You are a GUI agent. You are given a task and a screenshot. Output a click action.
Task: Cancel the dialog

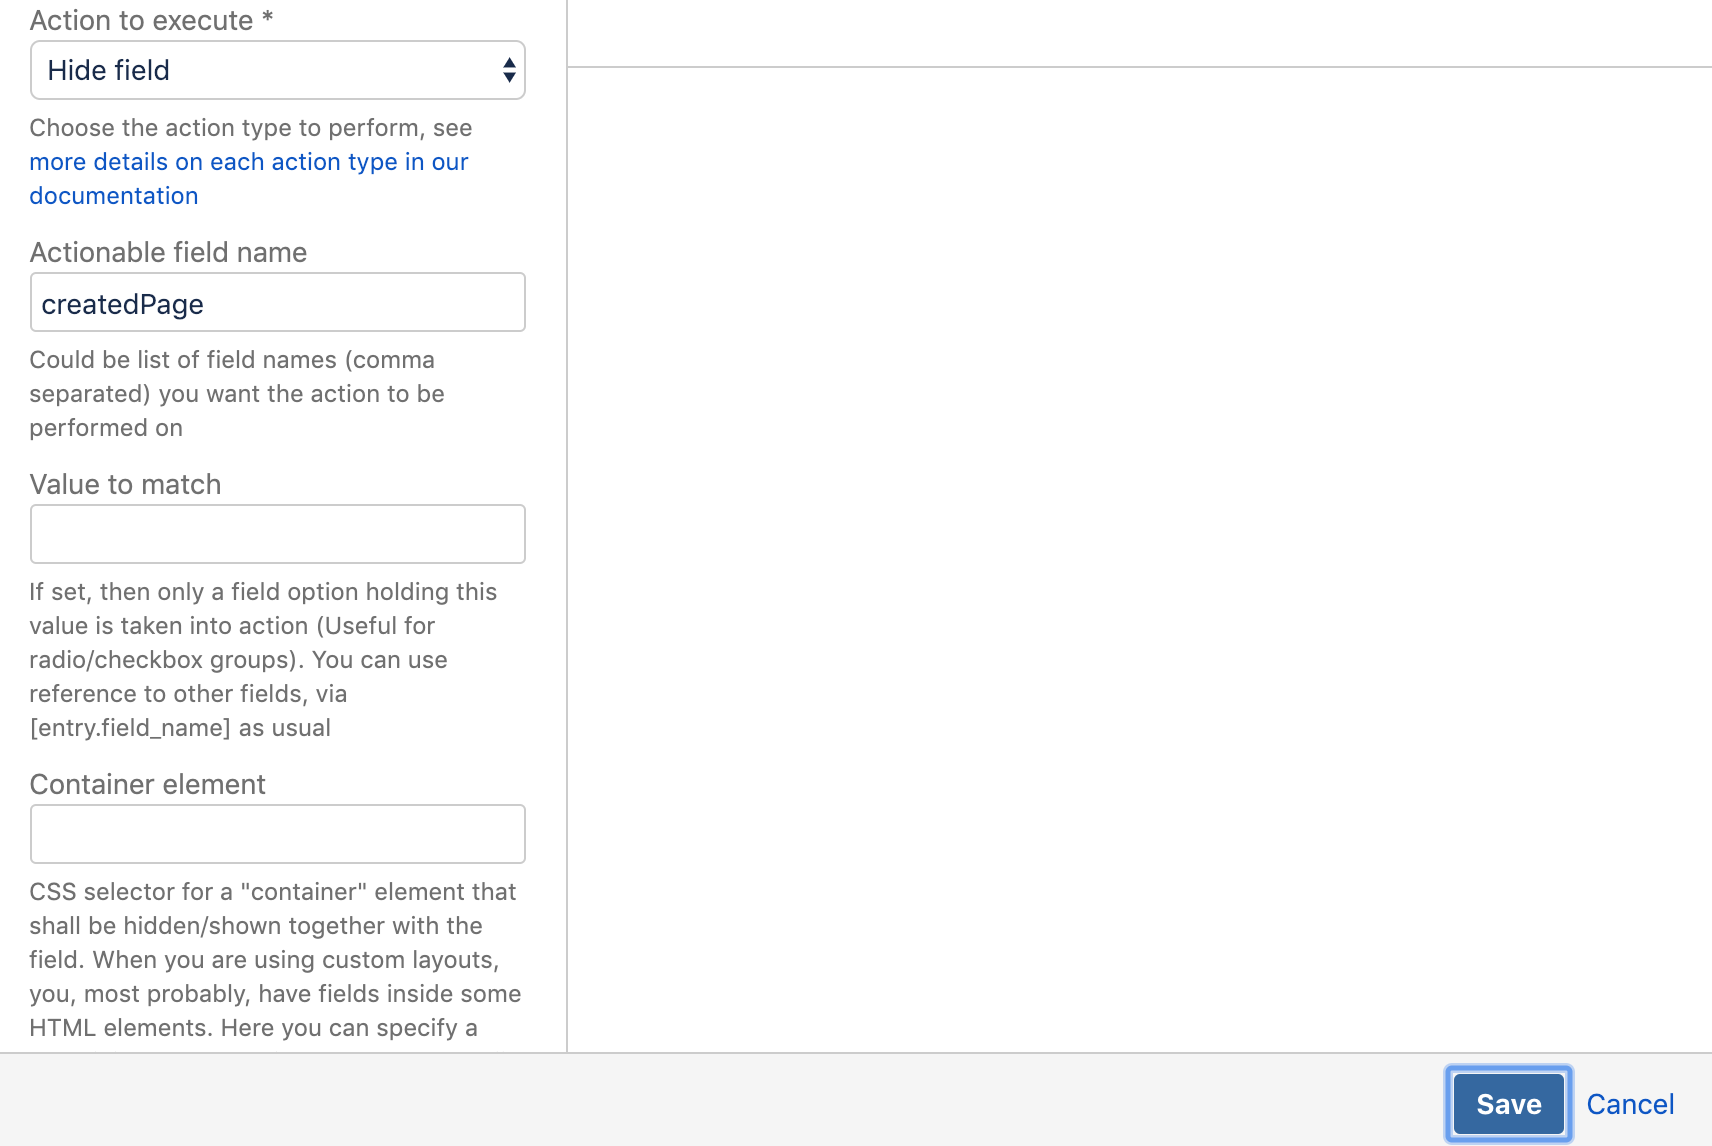(x=1630, y=1104)
